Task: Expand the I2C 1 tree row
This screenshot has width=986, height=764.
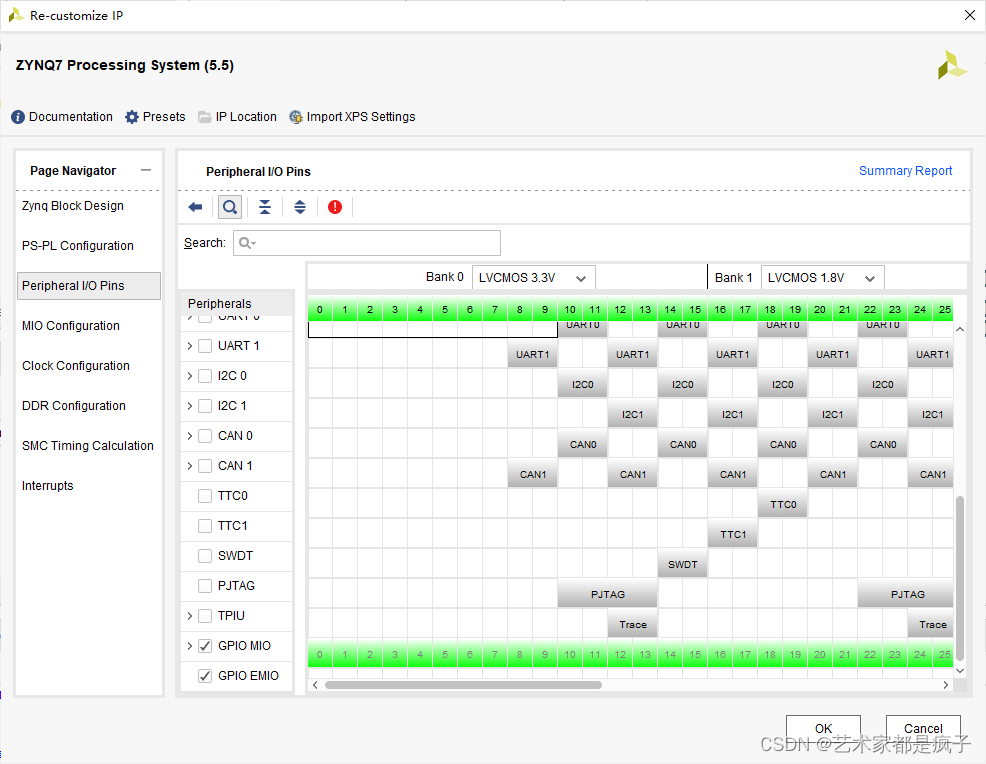Action: coord(190,406)
